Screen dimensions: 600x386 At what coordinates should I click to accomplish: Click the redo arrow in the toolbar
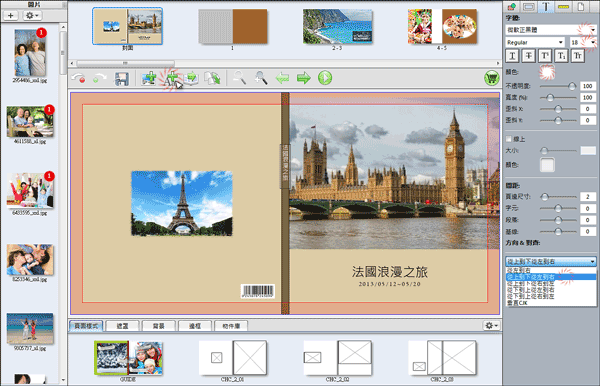[x=99, y=78]
